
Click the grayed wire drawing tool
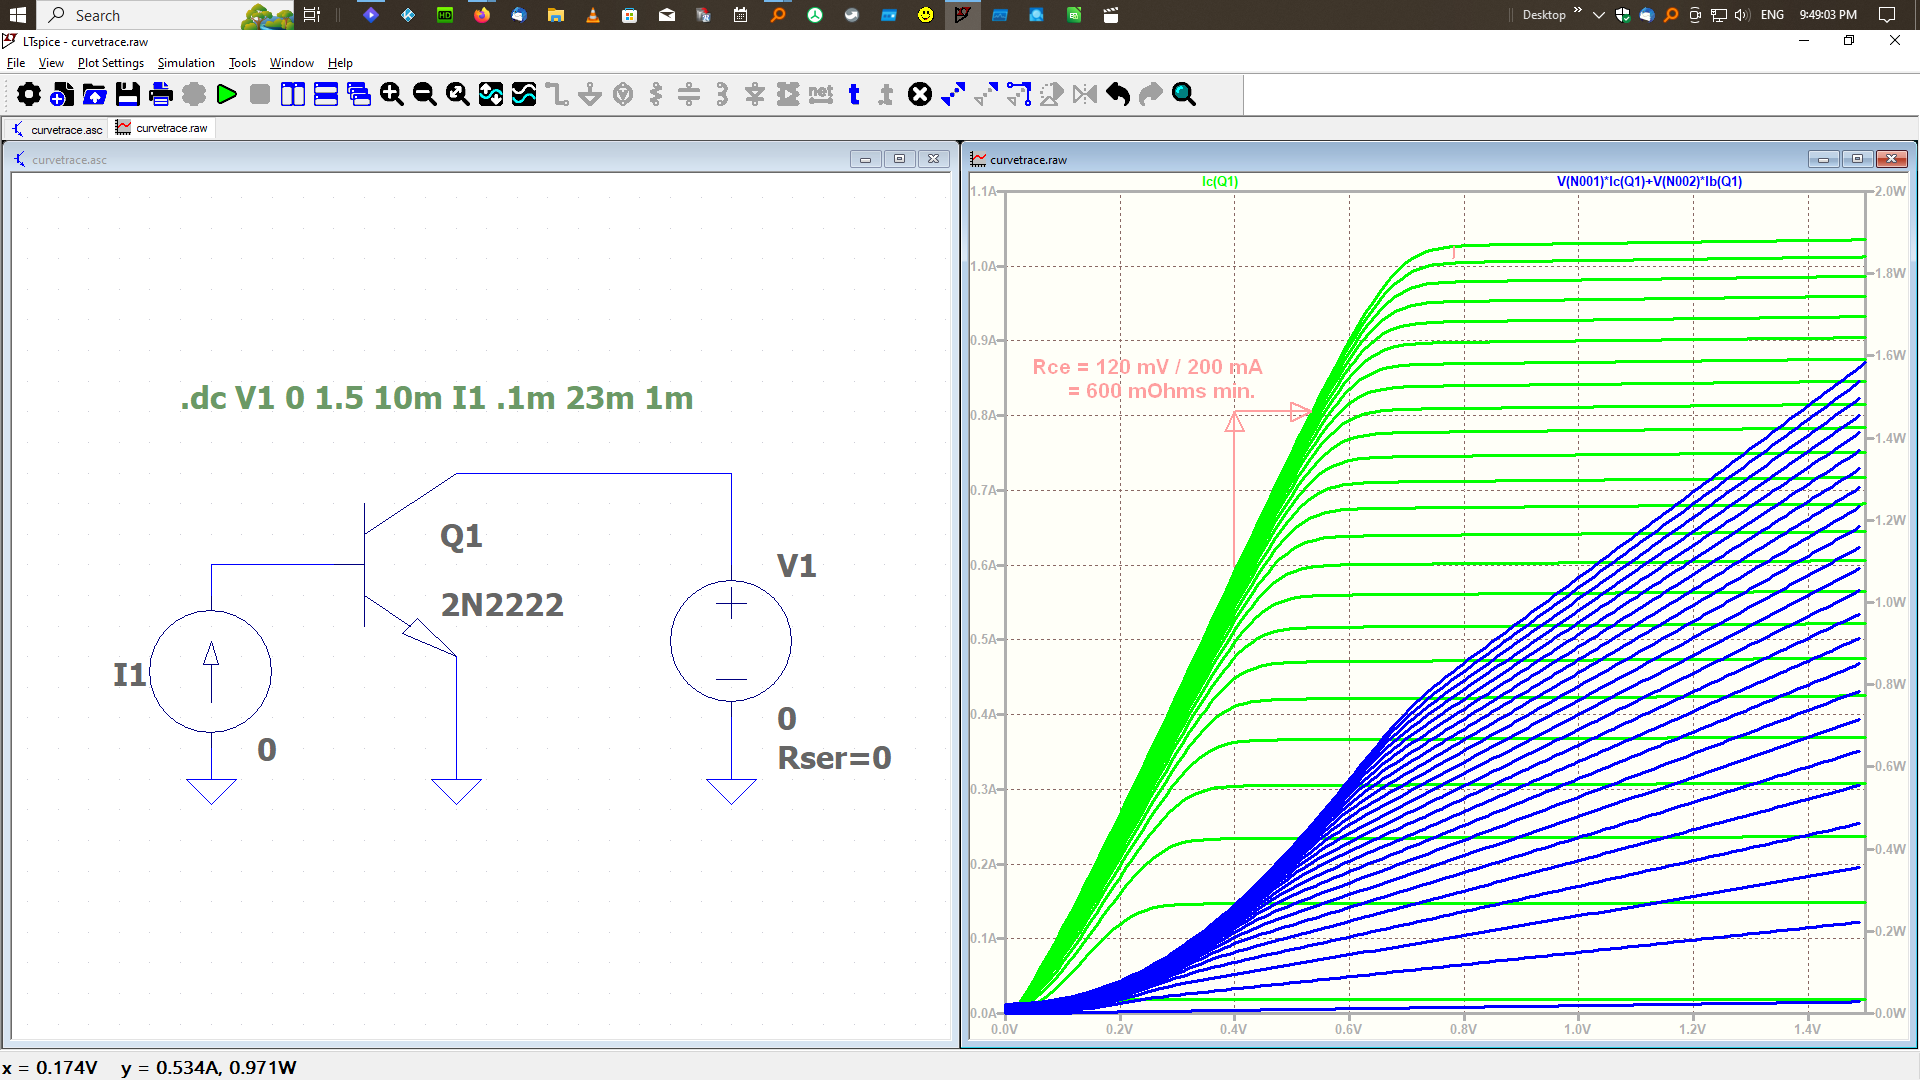click(x=557, y=94)
